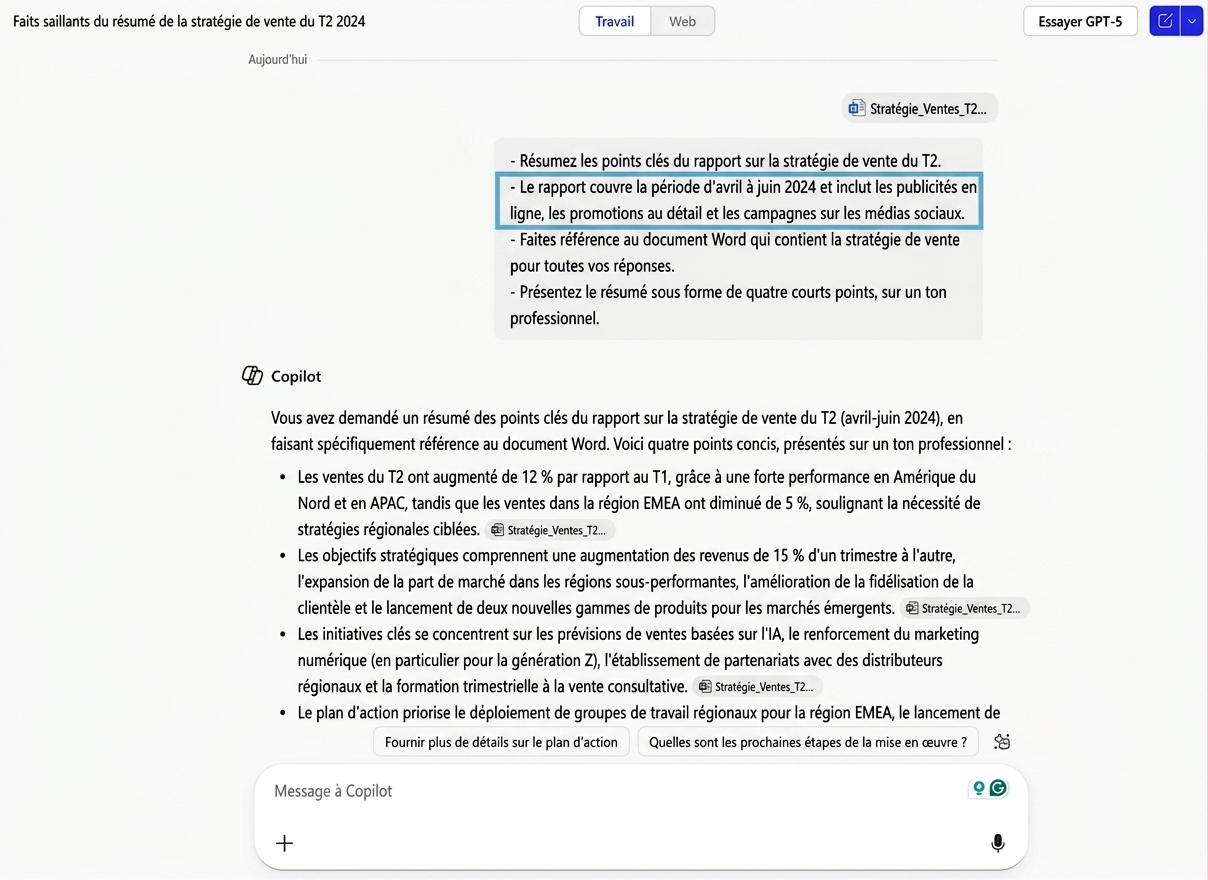The height and width of the screenshot is (880, 1208).
Task: Click the bullet 'Le plan d'action priorise'
Action: click(649, 713)
